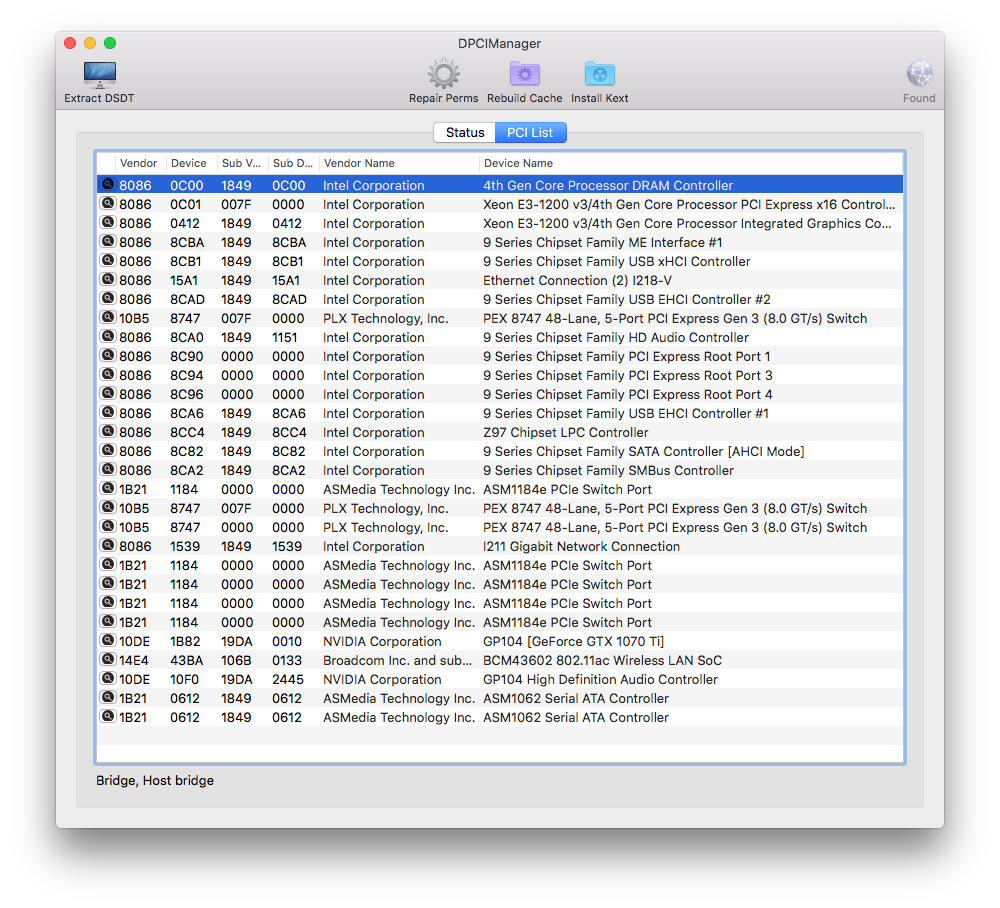Screen dimensions: 1000x908
Task: Click magnifier icon on Root Port 3 row
Action: tap(108, 374)
